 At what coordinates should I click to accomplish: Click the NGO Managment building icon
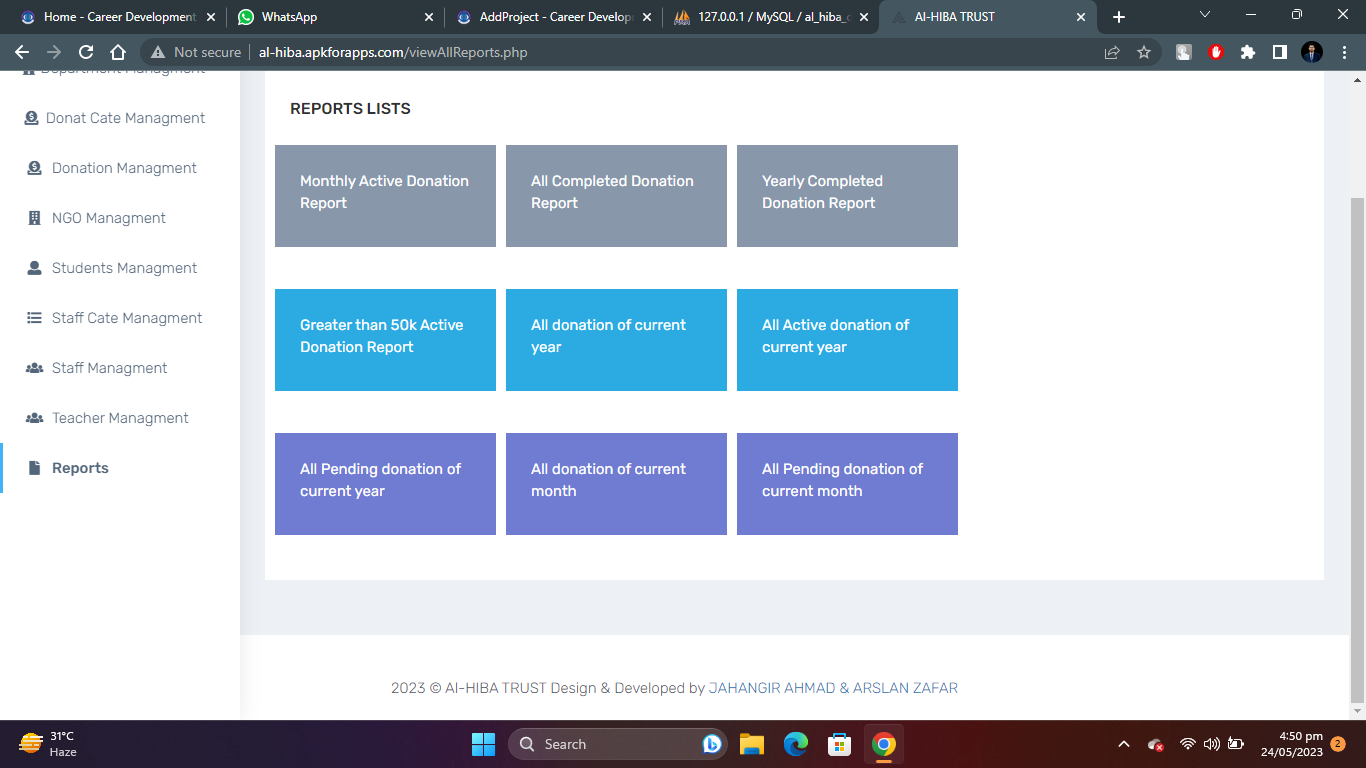[x=34, y=218]
